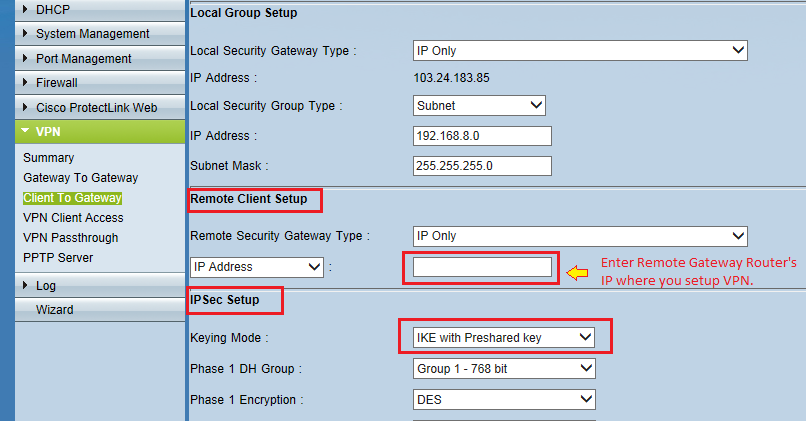Open the Firewall menu arrow

[x=25, y=82]
